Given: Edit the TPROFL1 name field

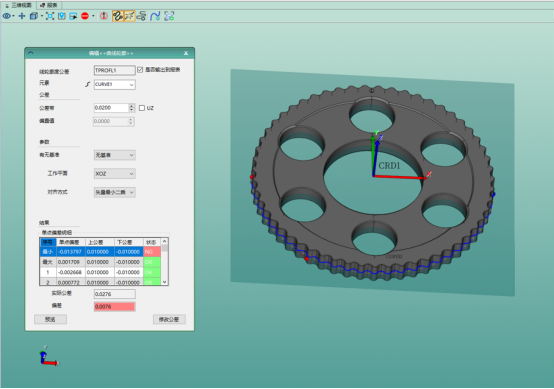Looking at the screenshot, I should coord(114,70).
